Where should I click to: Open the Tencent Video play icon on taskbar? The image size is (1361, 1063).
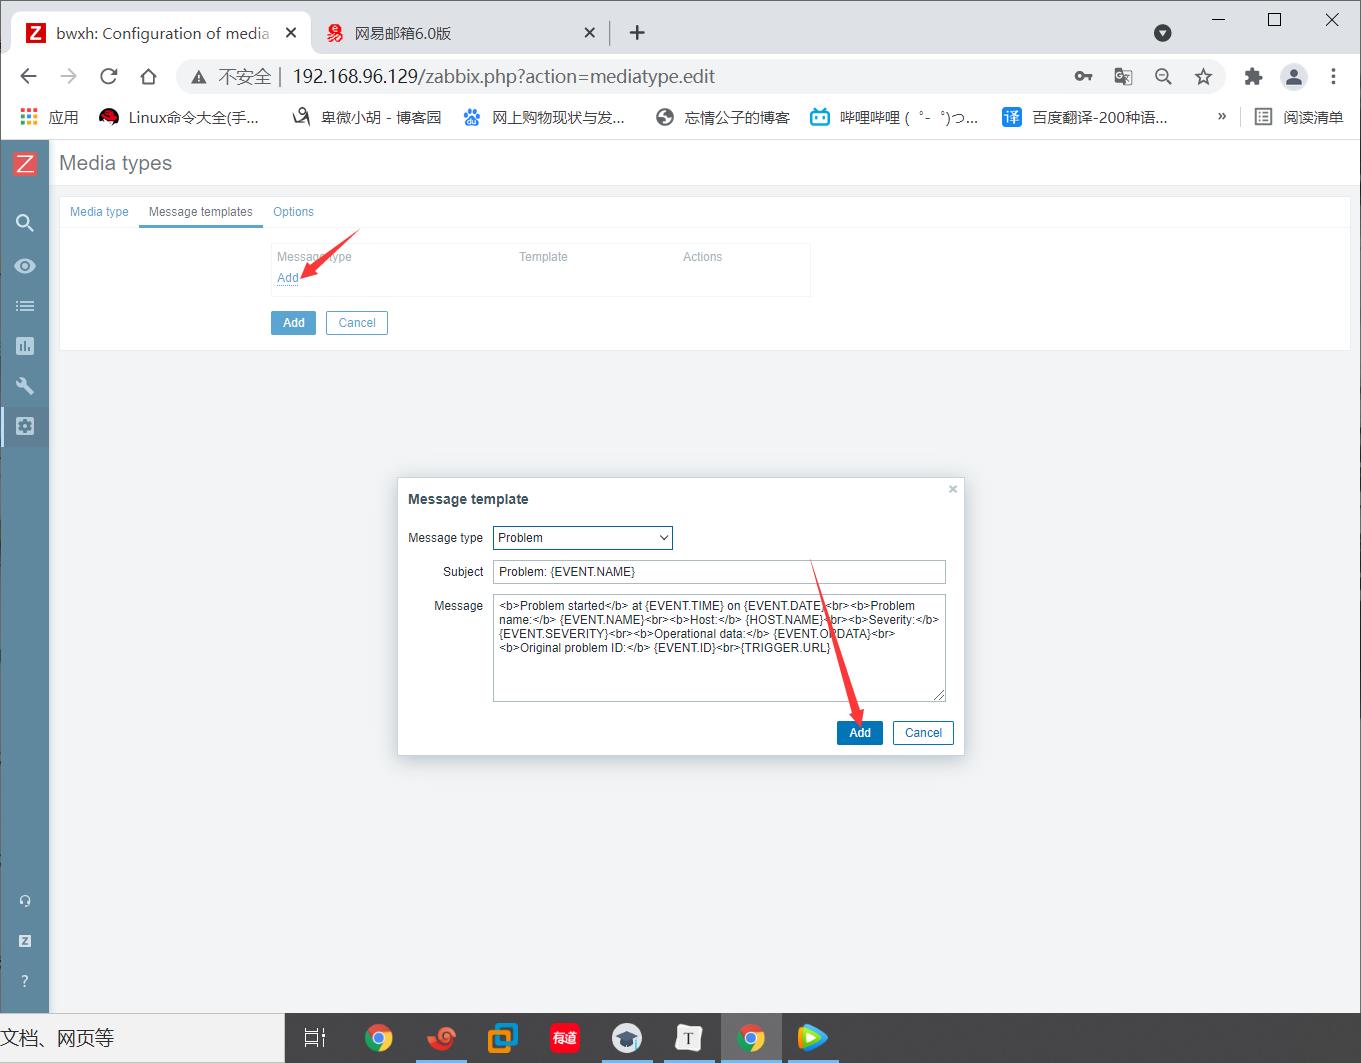812,1038
